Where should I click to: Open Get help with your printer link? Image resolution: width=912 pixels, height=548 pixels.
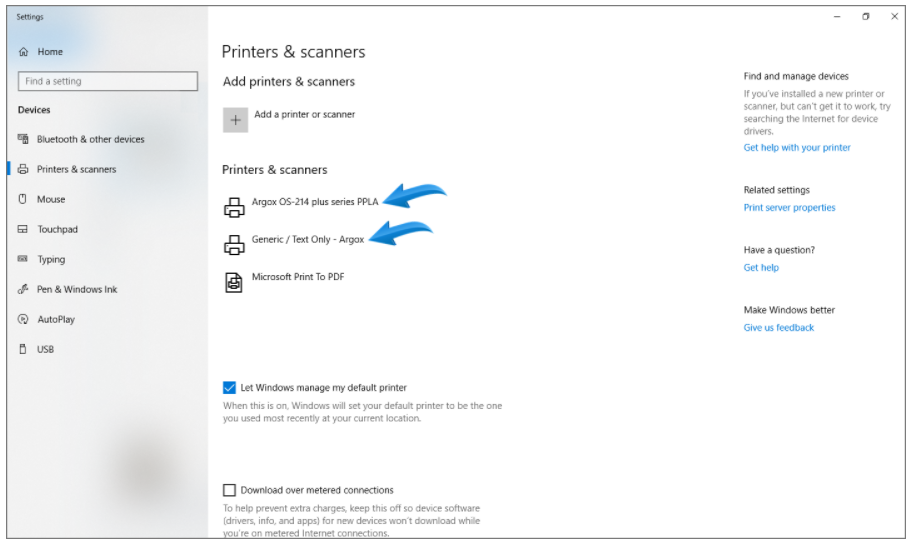(x=797, y=148)
